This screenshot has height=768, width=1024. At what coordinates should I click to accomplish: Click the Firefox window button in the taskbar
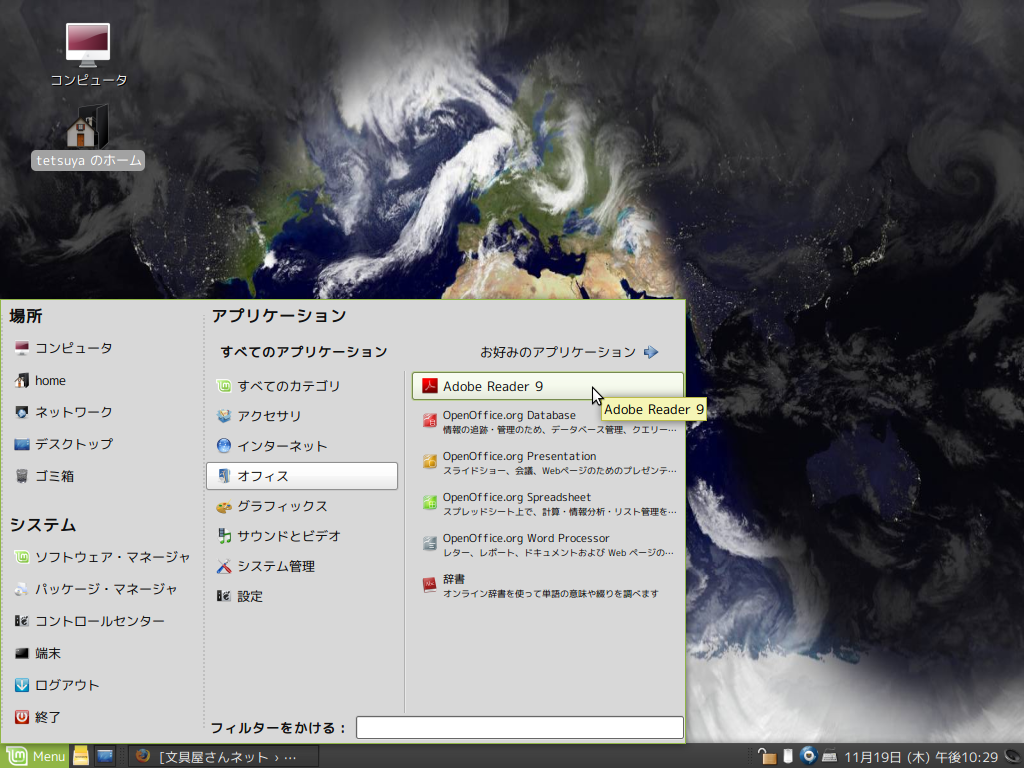(224, 756)
